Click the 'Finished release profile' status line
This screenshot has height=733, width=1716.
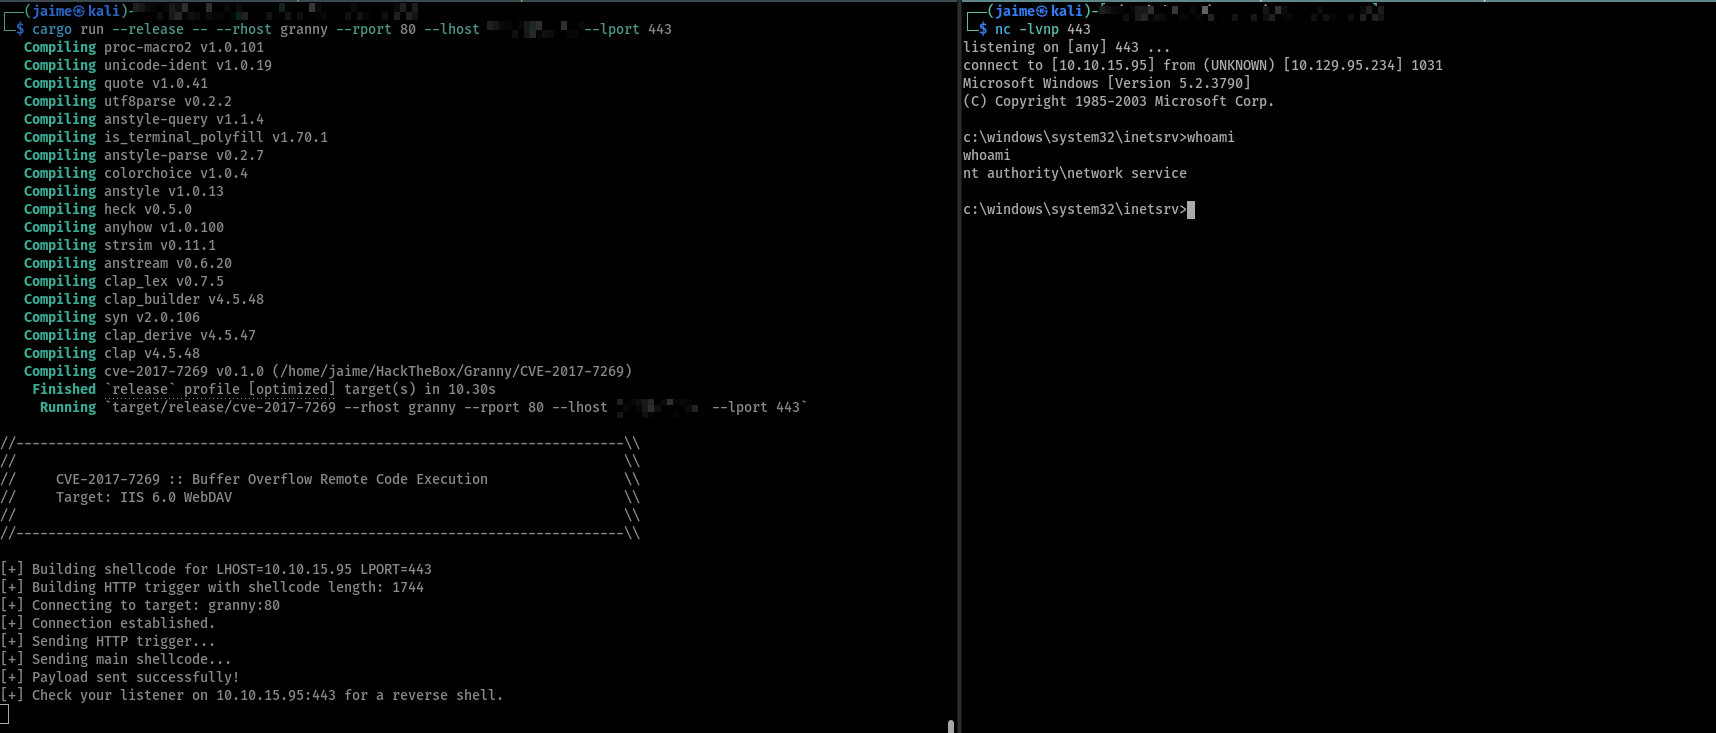264,389
